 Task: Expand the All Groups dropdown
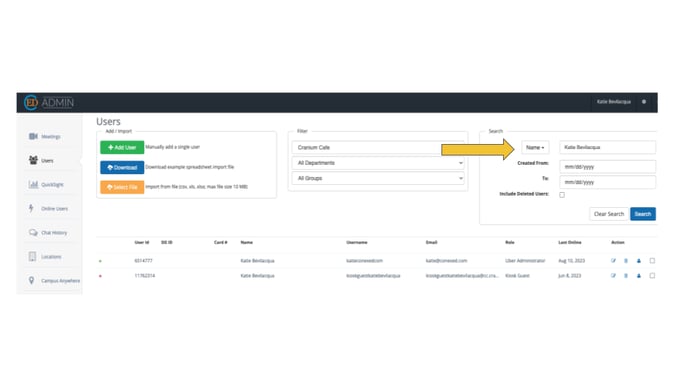(x=378, y=178)
